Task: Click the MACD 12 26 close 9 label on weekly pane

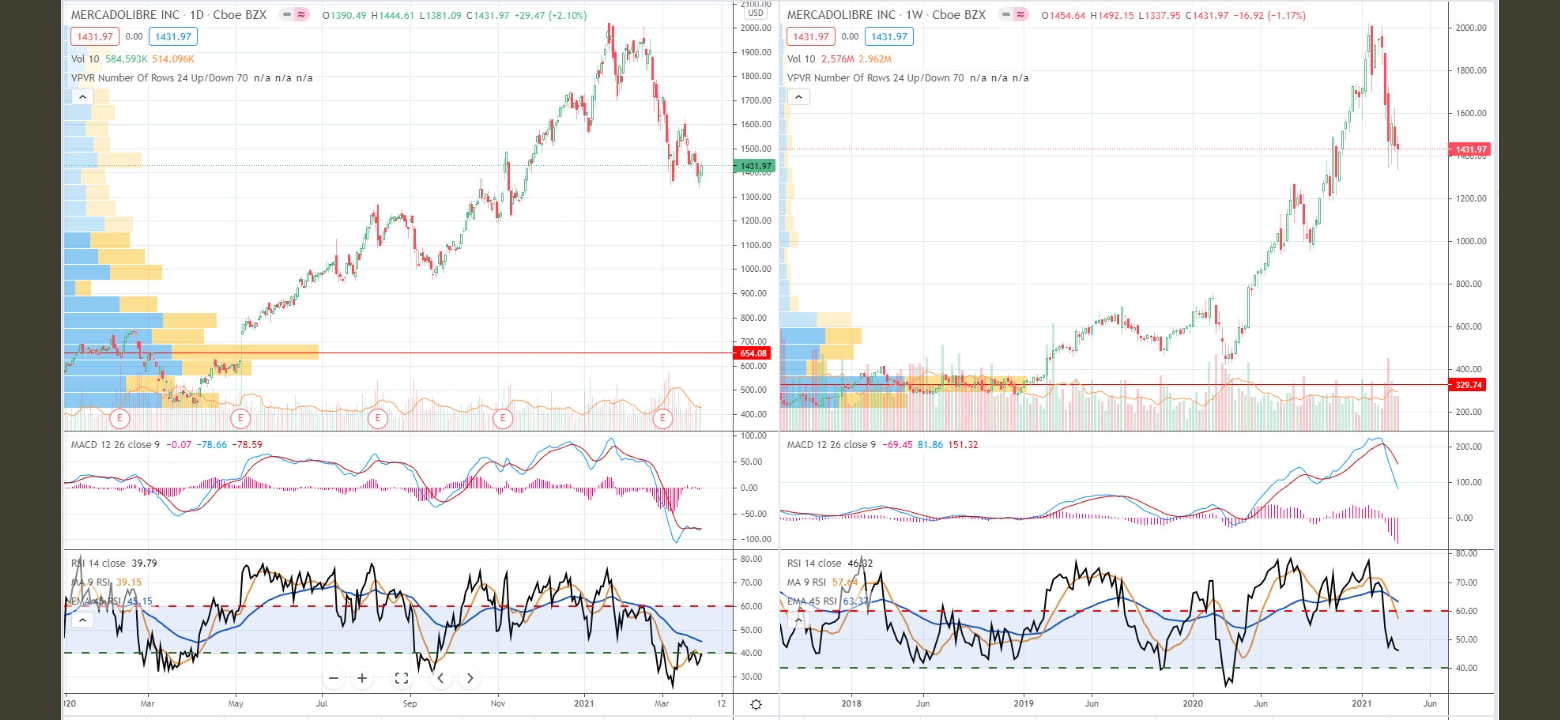Action: click(x=833, y=444)
